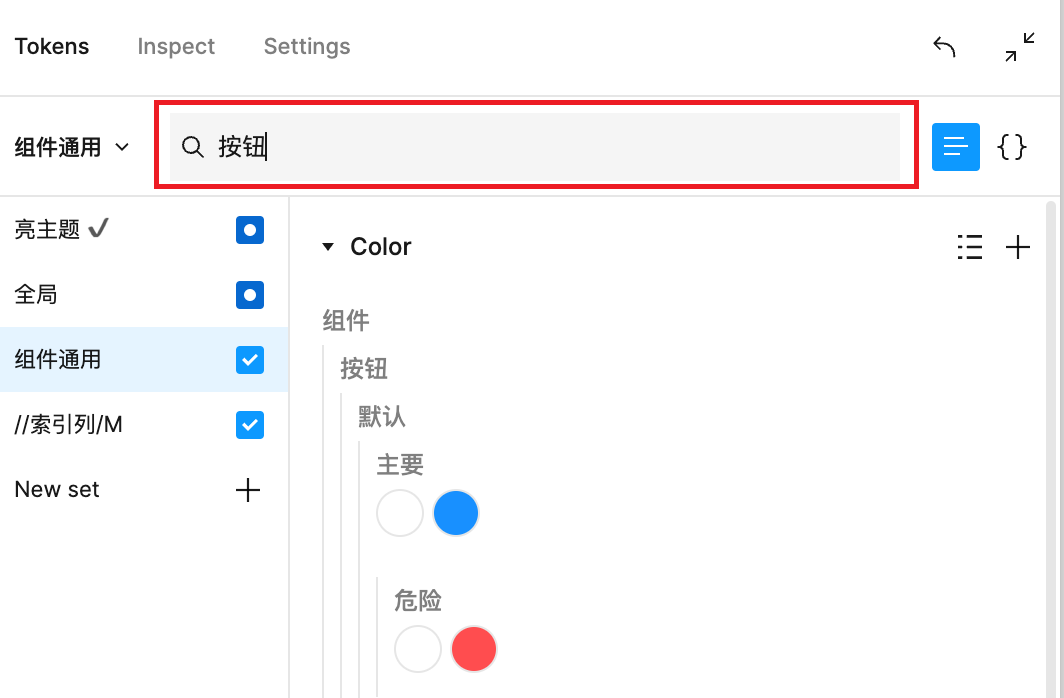1064x698 pixels.
Task: Switch to list view using blue list icon
Action: [955, 147]
